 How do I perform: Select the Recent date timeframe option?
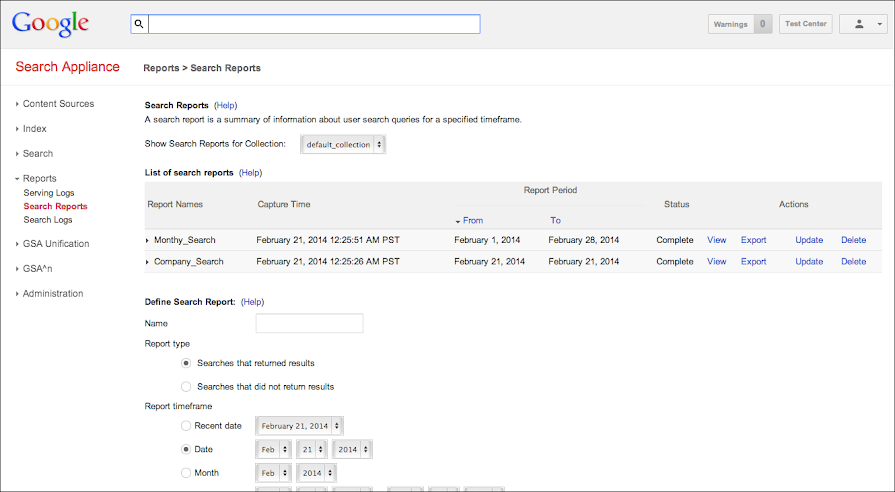(x=186, y=426)
